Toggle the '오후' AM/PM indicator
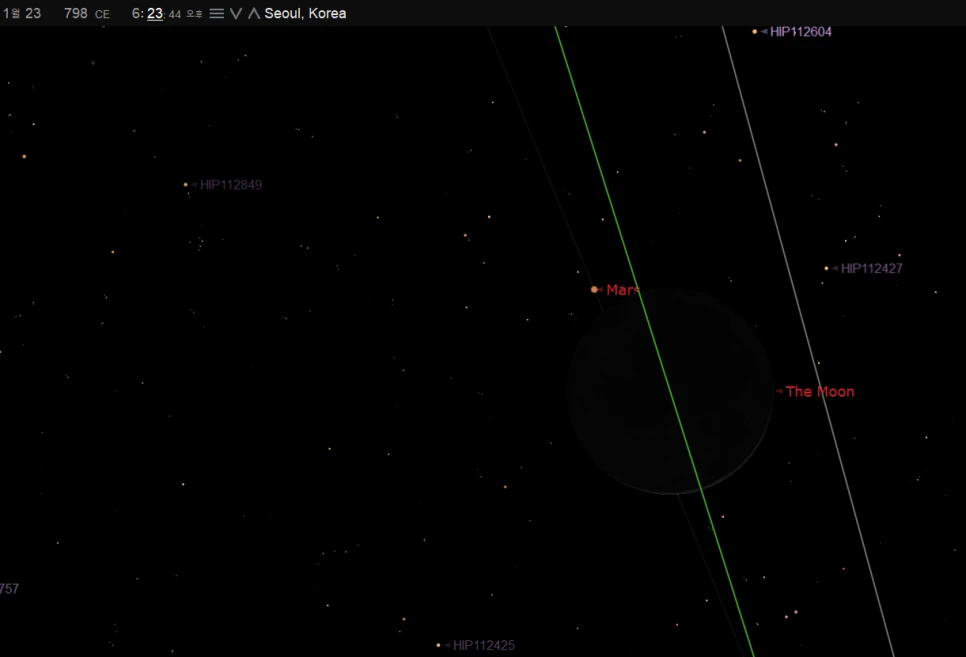966x657 pixels. (194, 14)
